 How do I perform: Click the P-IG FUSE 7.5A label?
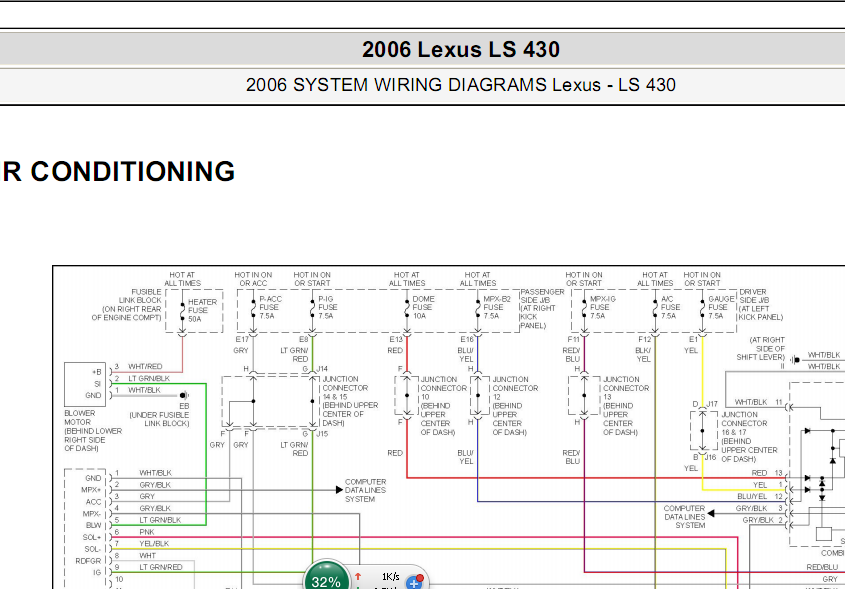[x=328, y=307]
